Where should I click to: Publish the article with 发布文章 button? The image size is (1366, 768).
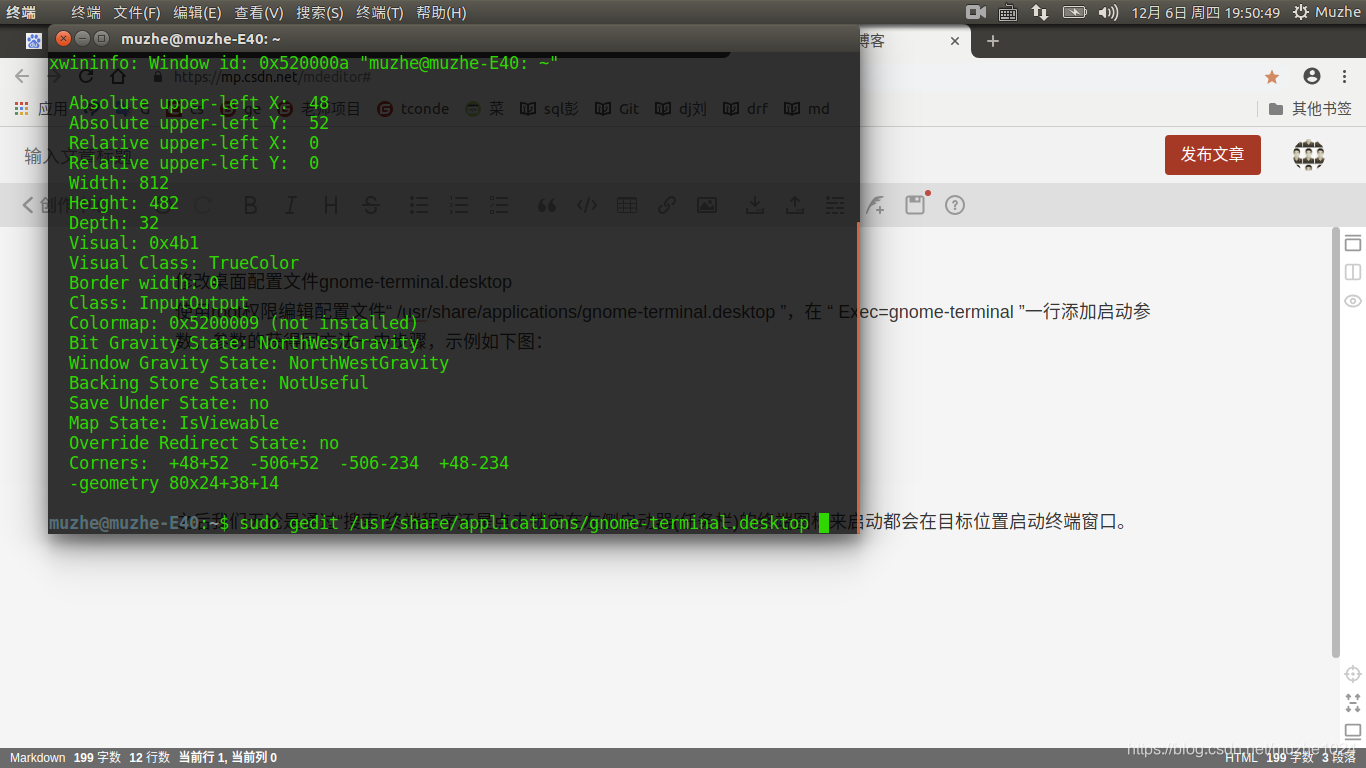[1213, 154]
